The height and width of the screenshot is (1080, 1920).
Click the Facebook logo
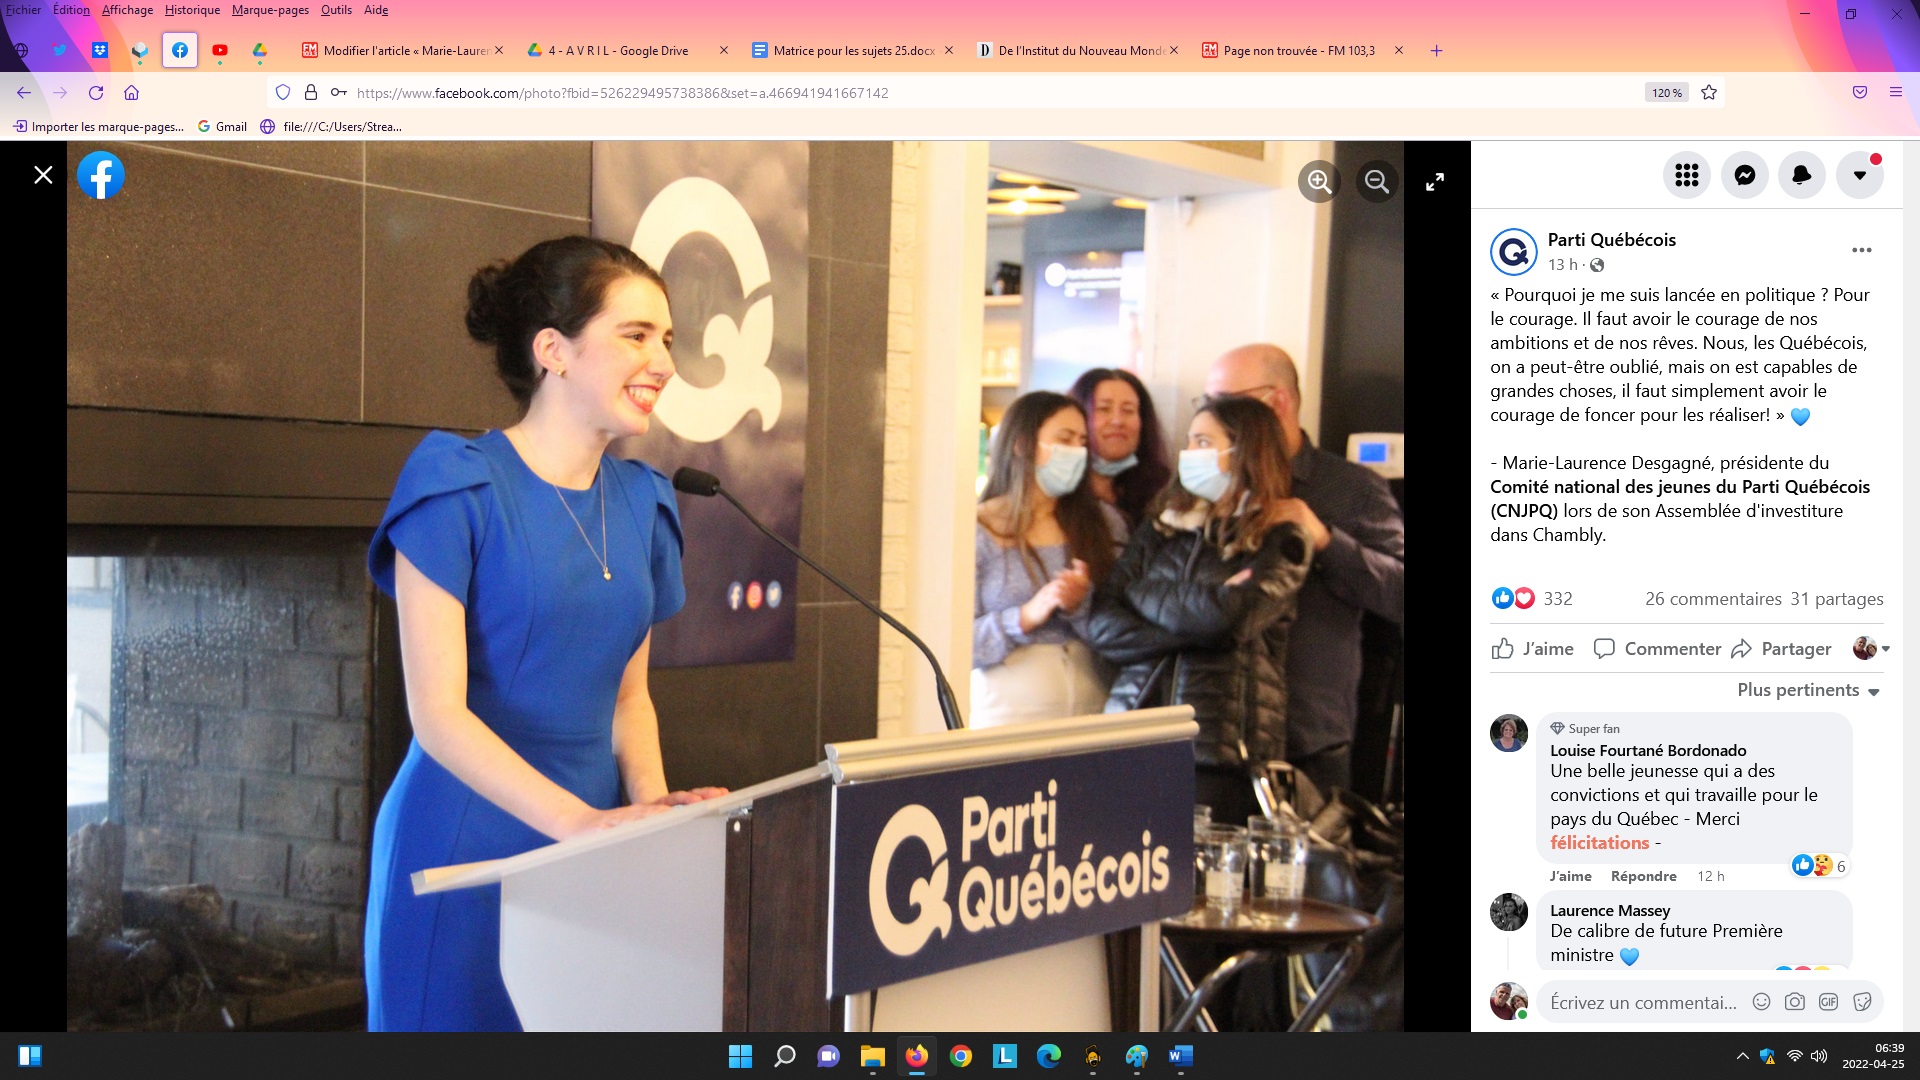pos(101,175)
